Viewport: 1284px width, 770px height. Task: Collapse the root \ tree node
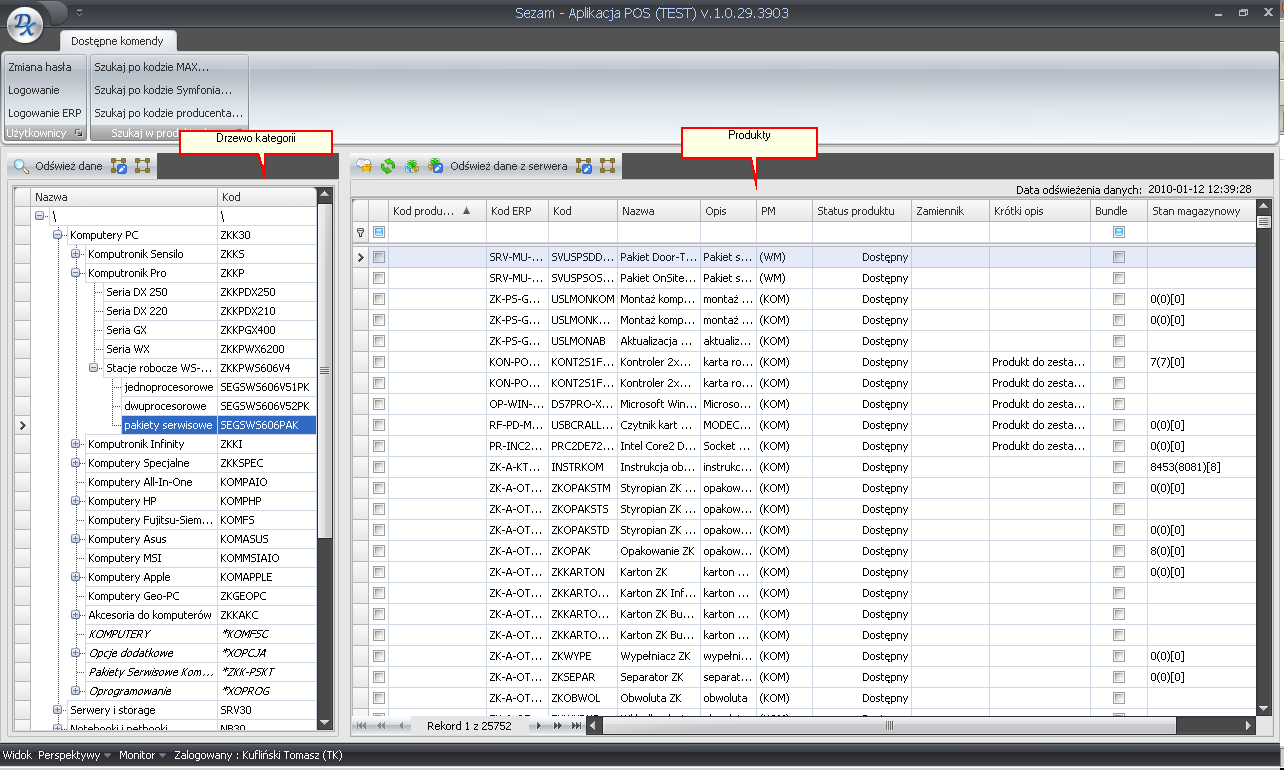(x=40, y=216)
